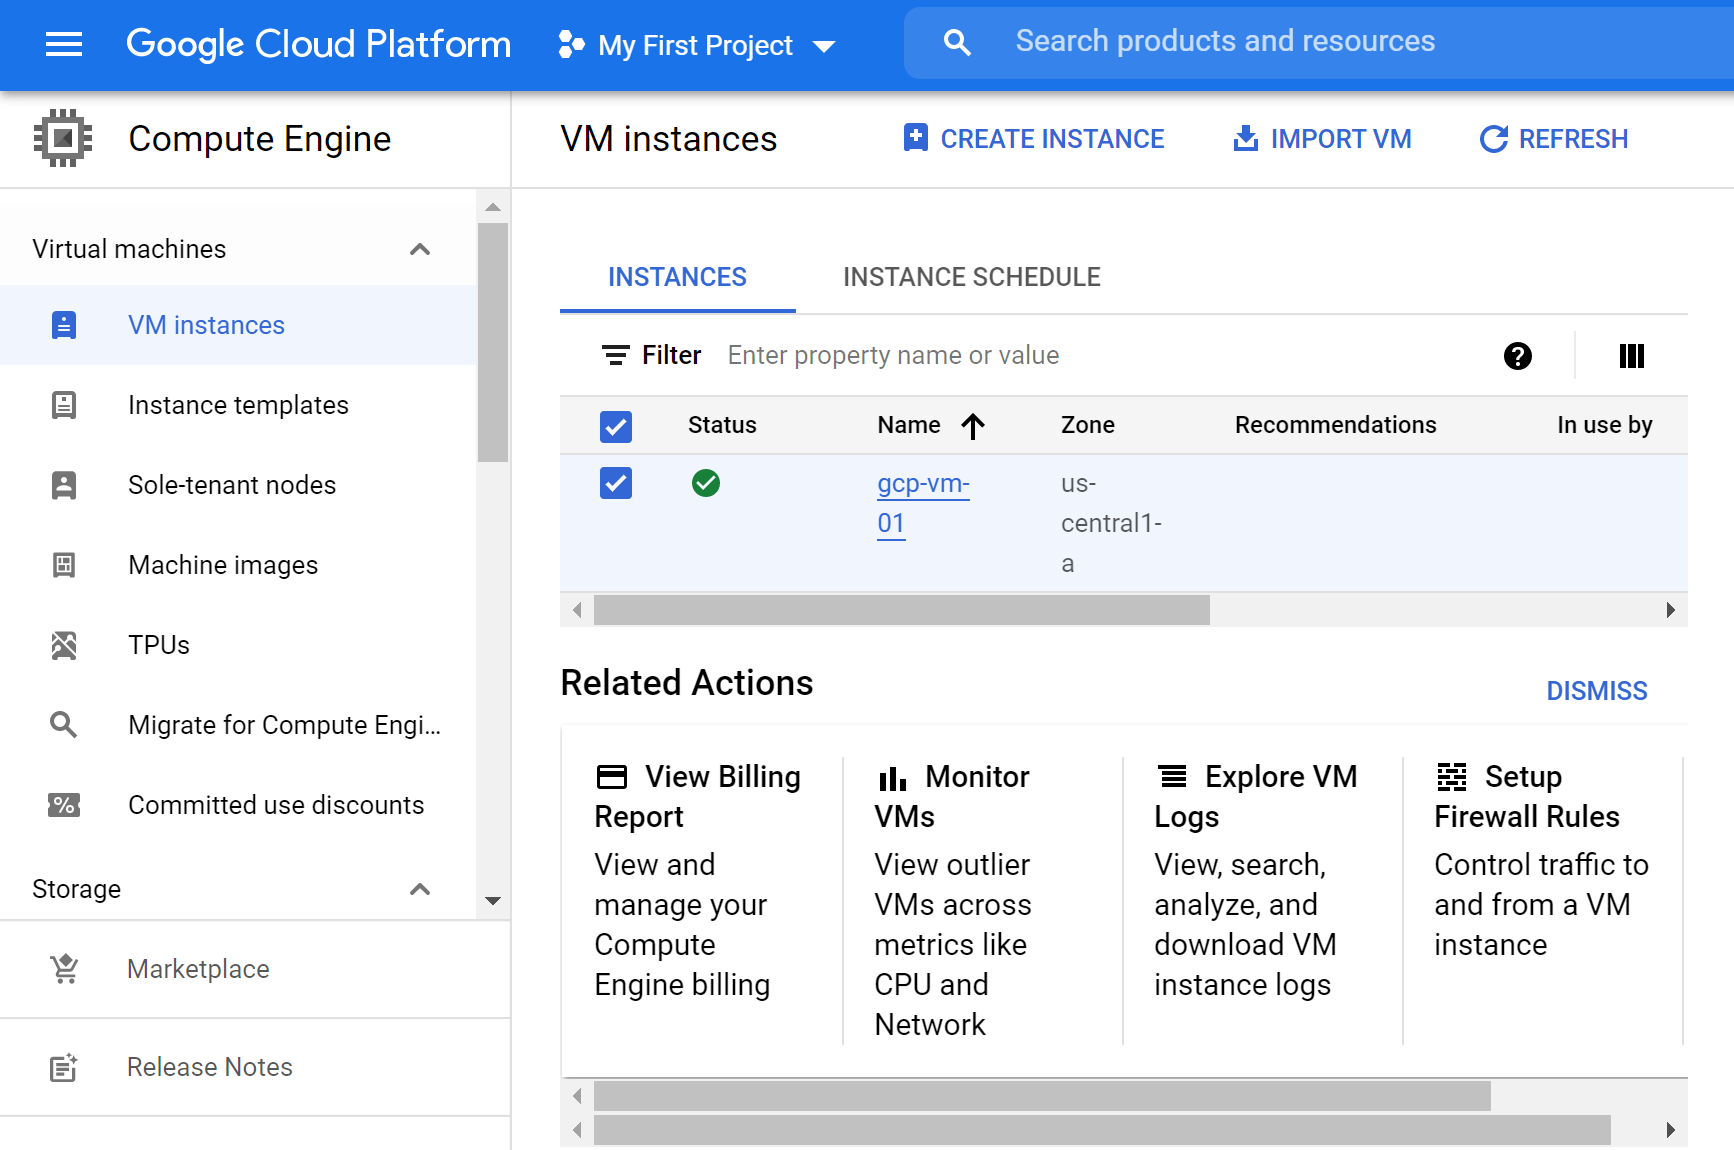Click the Committed use discounts percent icon

click(x=64, y=805)
